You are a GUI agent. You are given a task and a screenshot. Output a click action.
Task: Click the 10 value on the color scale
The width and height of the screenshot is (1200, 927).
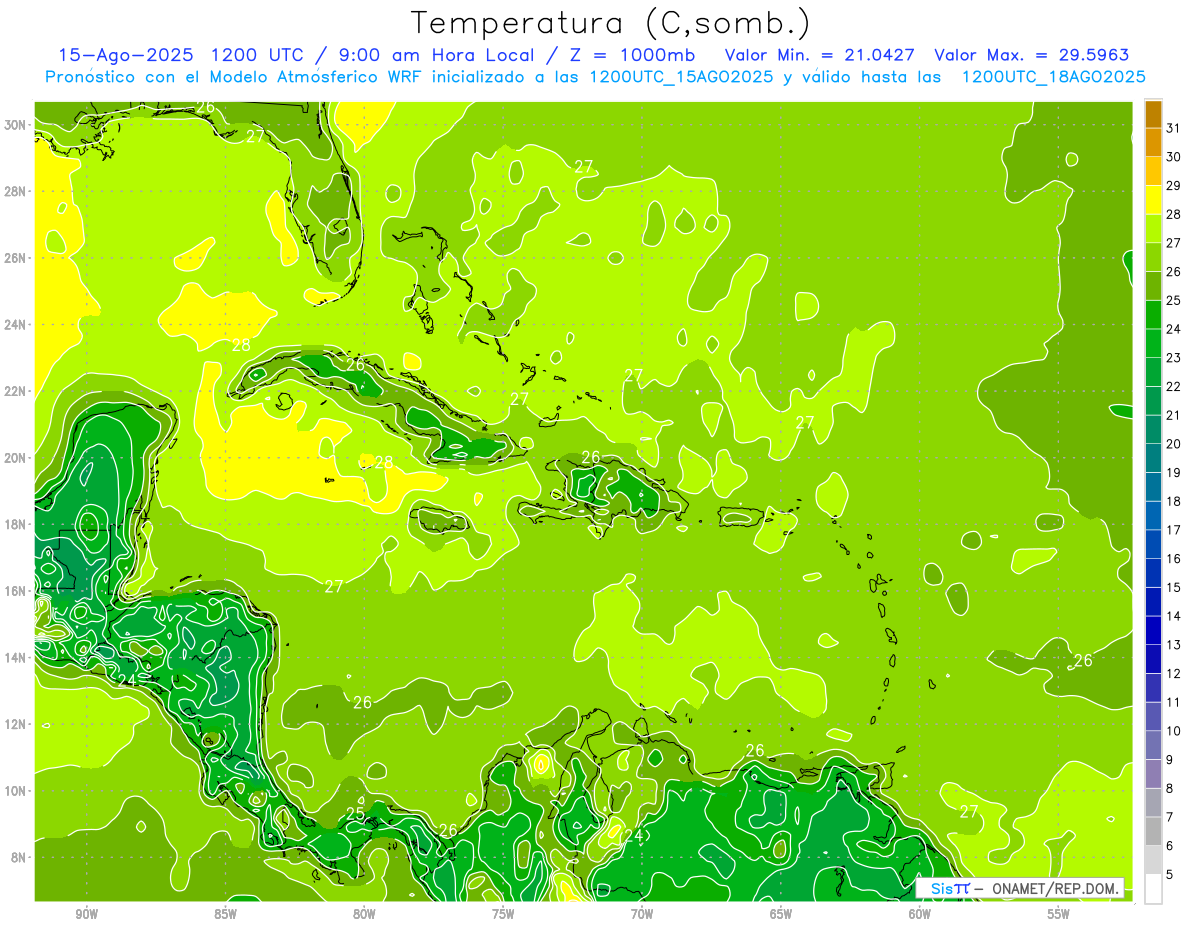[x=1174, y=731]
